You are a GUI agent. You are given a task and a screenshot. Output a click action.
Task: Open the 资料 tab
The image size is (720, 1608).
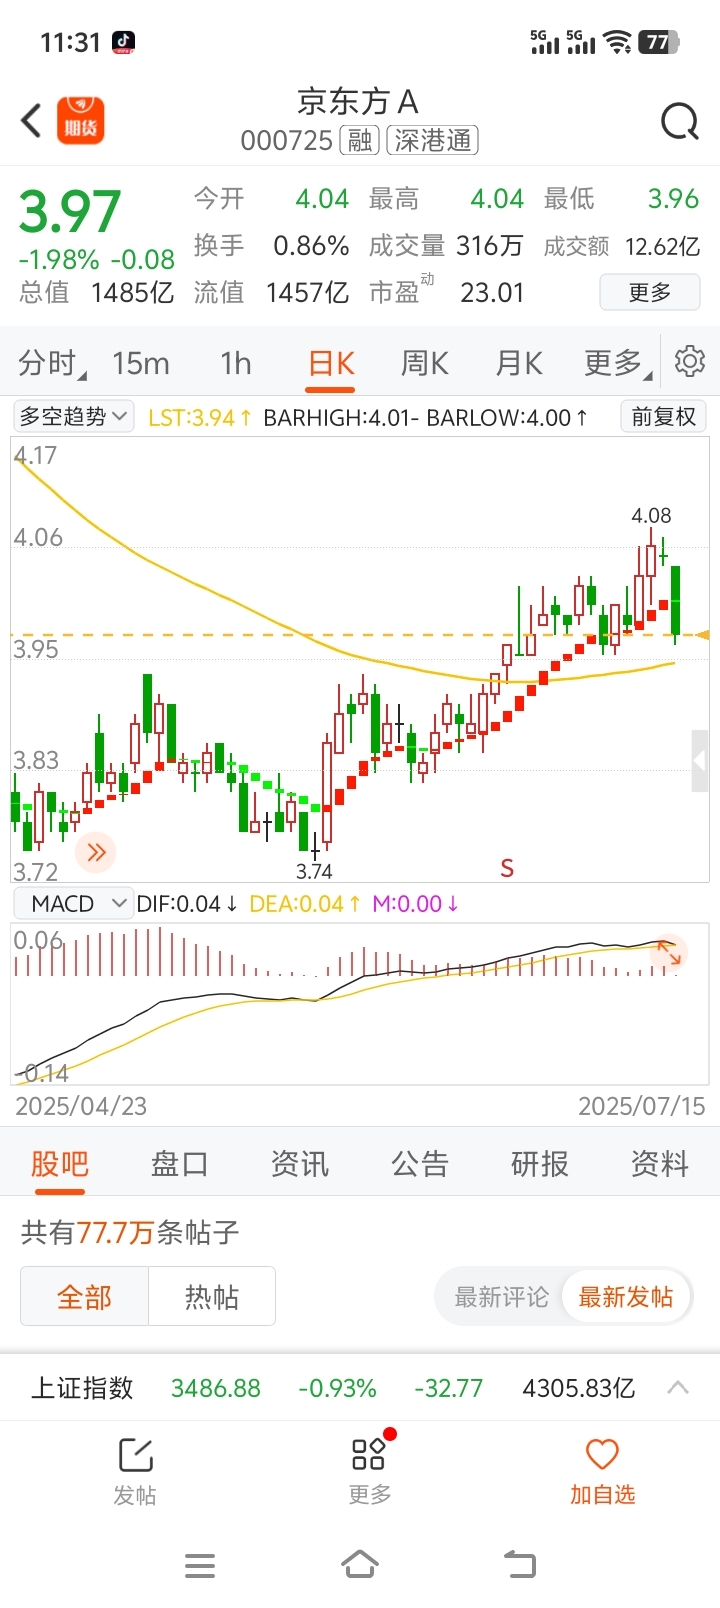click(x=660, y=1164)
